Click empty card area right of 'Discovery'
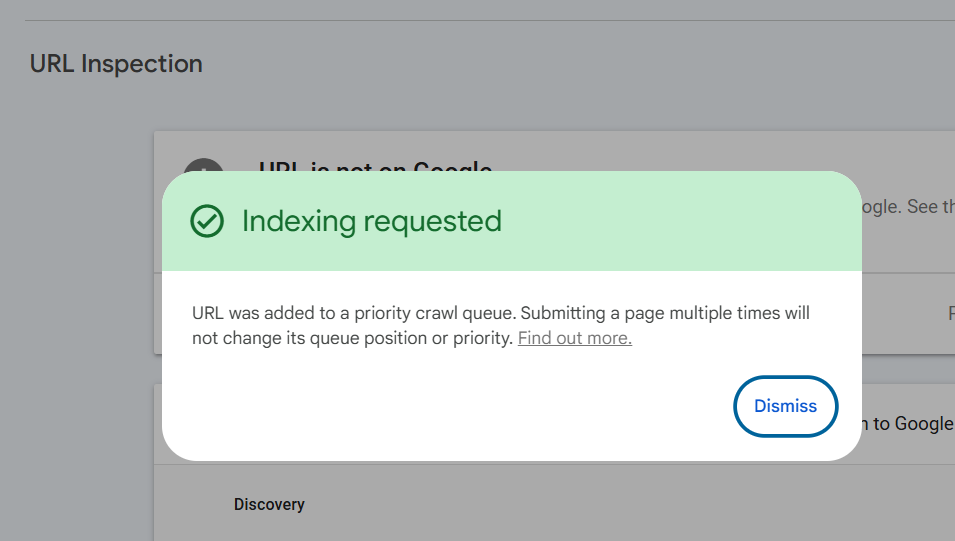 600,504
